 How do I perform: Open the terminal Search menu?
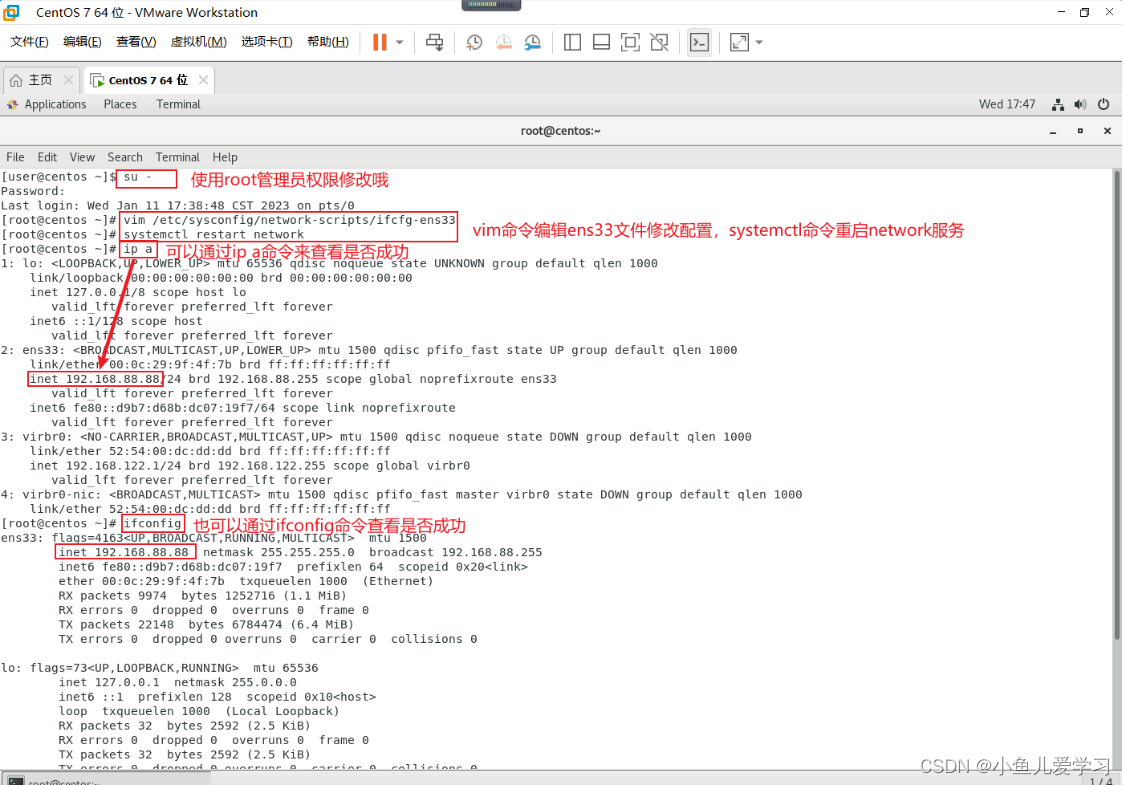(125, 157)
